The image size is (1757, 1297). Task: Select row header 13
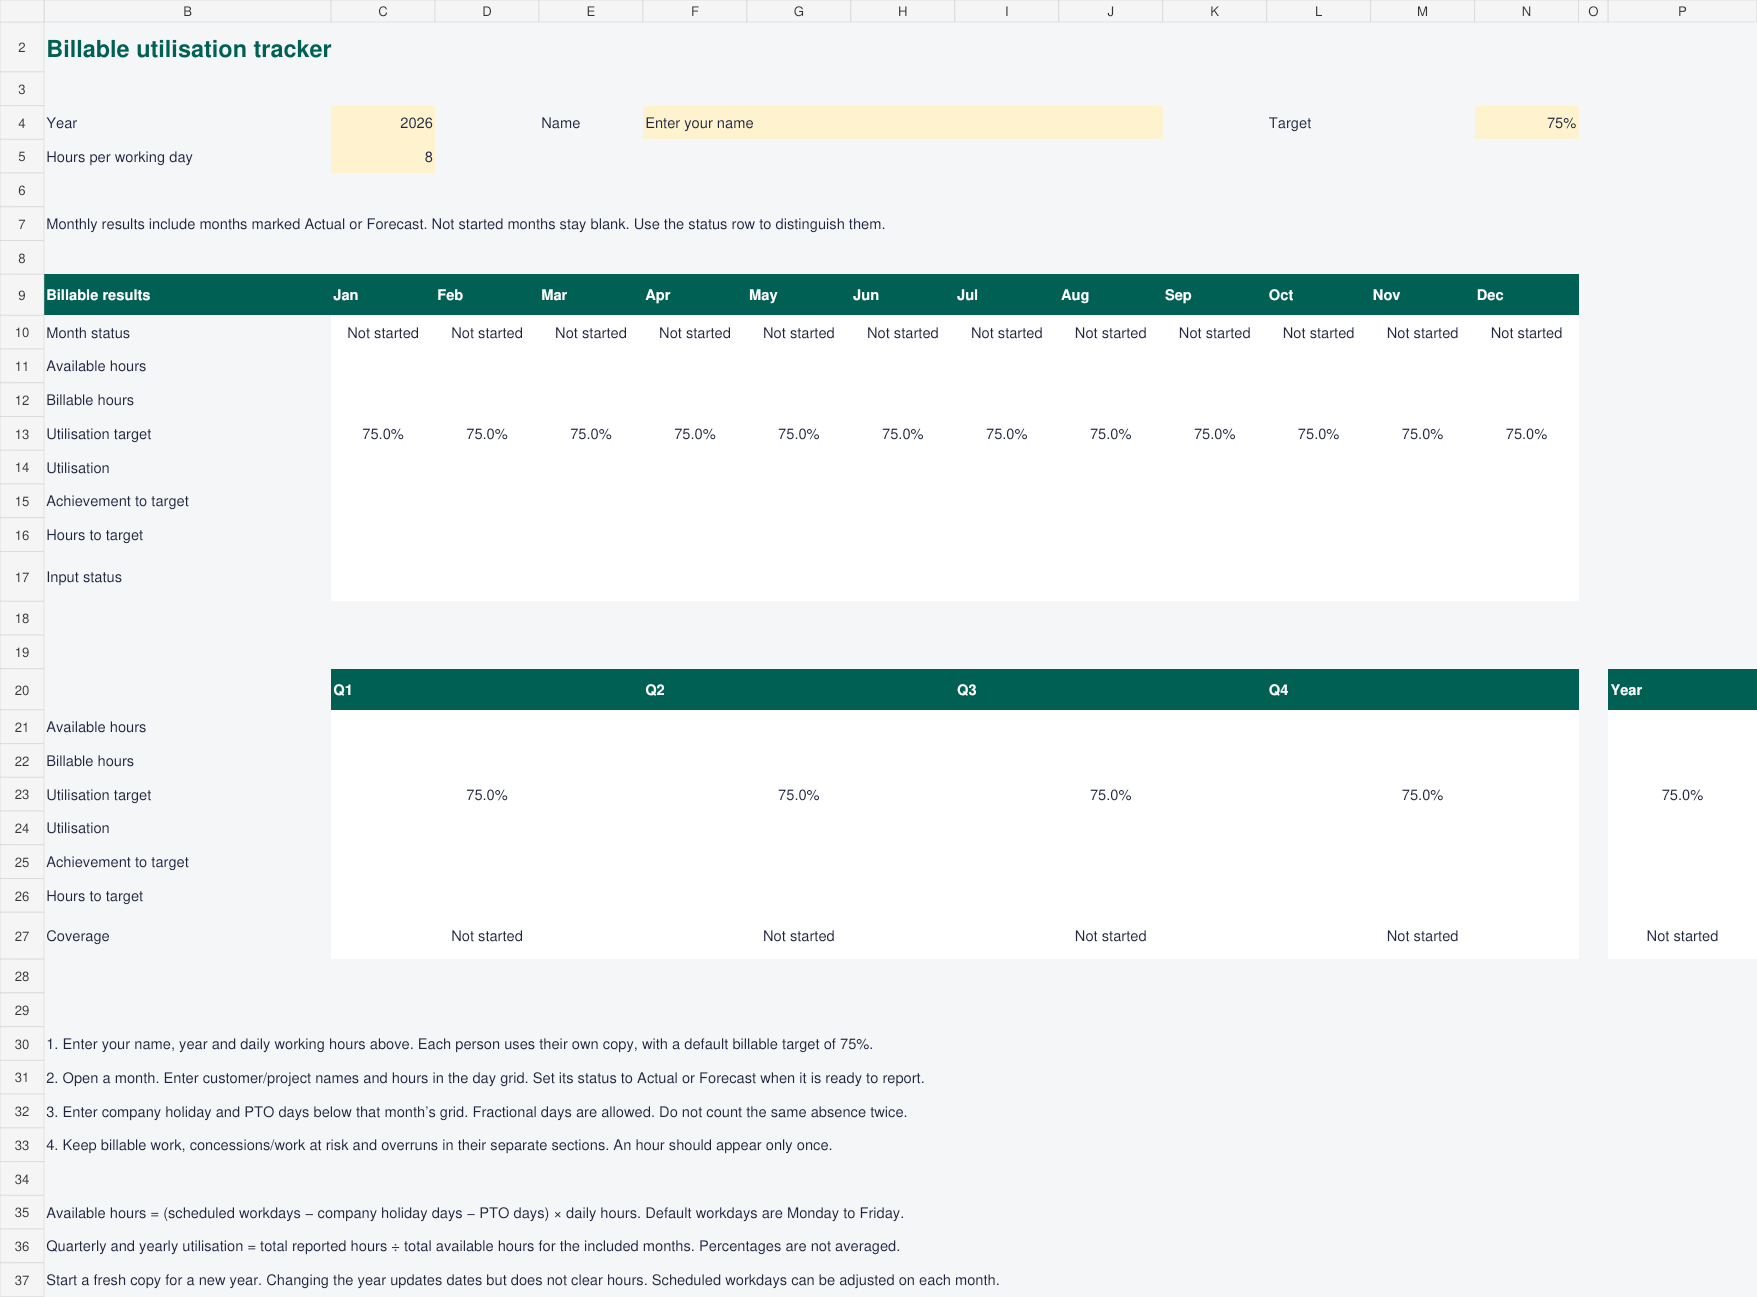pos(22,434)
